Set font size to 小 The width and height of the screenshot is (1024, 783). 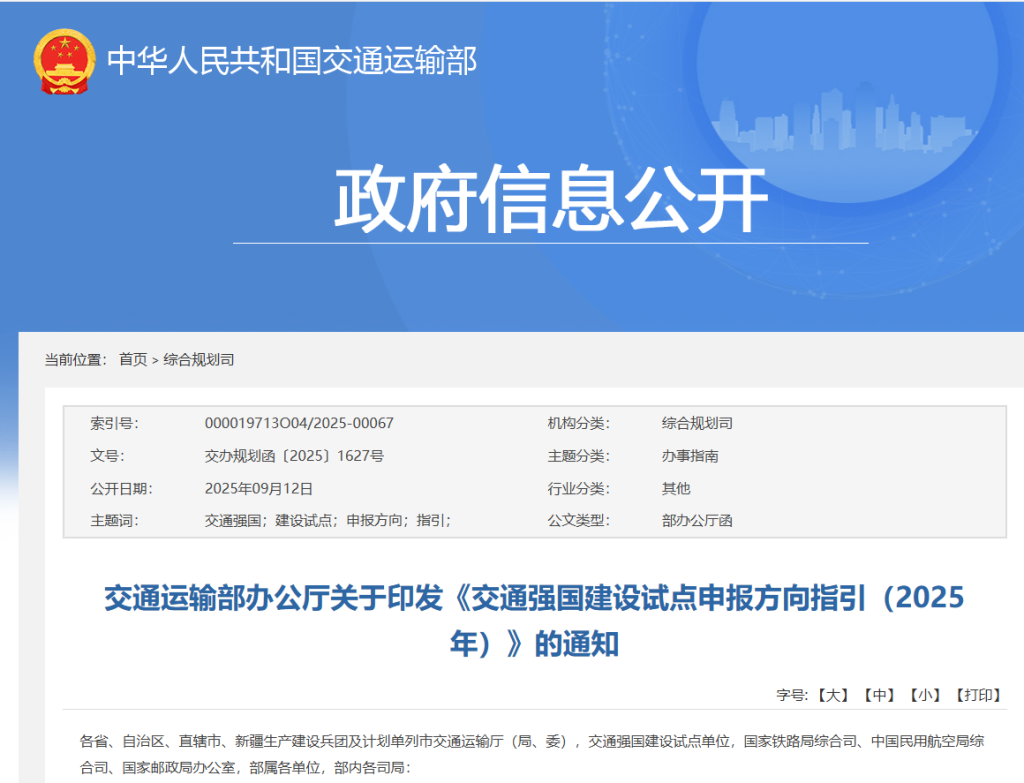point(925,694)
